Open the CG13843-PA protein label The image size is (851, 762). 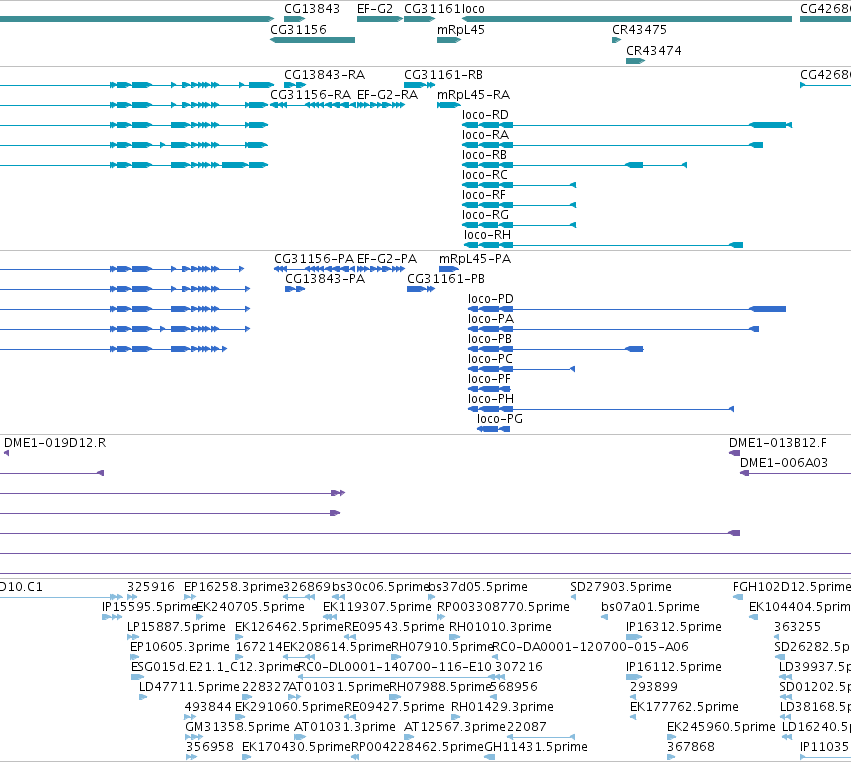(325, 279)
